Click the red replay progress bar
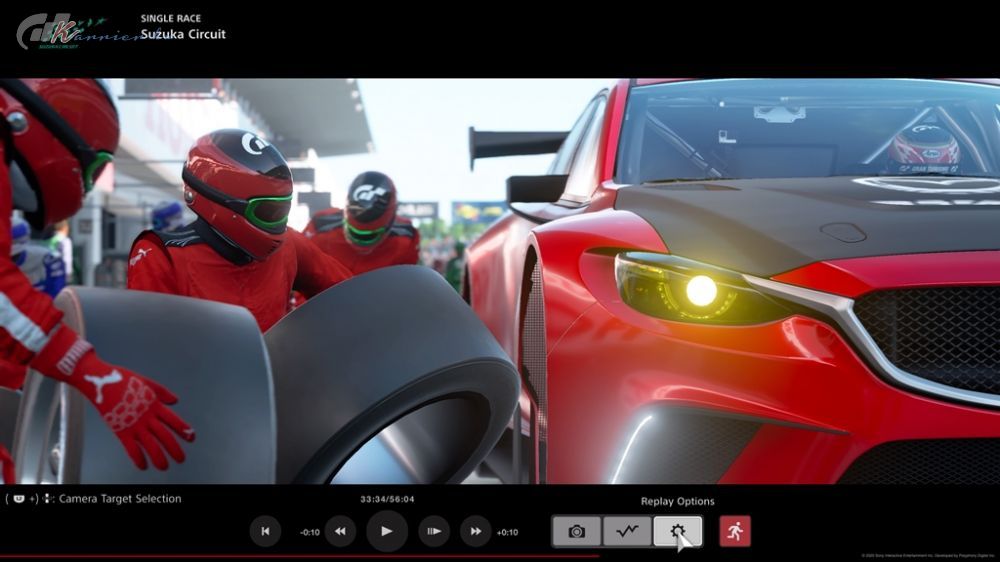The width and height of the screenshot is (1000, 562). click(x=300, y=557)
